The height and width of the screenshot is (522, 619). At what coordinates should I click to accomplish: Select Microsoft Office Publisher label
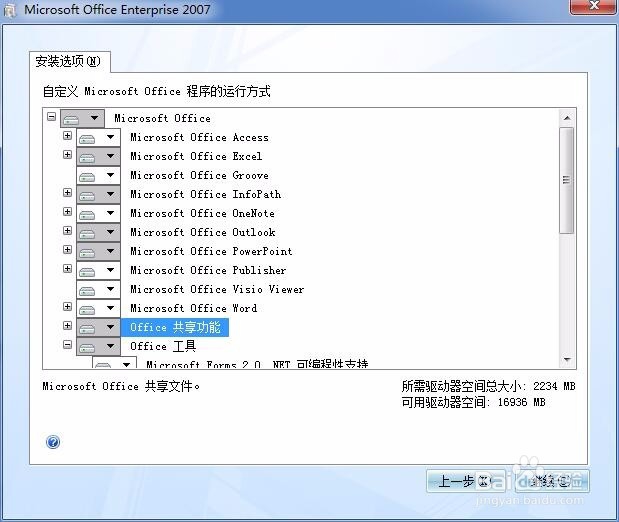208,270
